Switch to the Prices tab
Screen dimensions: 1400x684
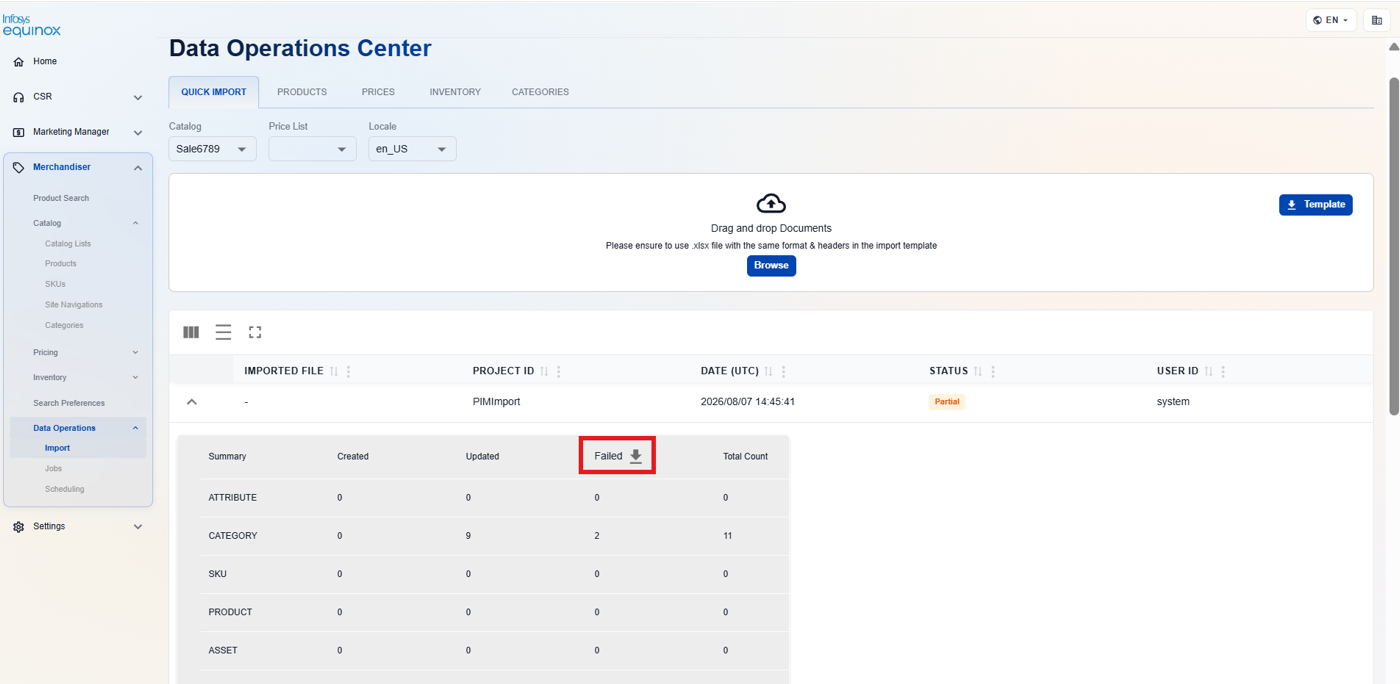[378, 92]
